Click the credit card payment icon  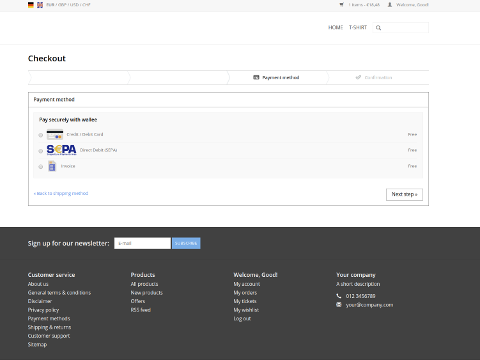click(x=55, y=135)
